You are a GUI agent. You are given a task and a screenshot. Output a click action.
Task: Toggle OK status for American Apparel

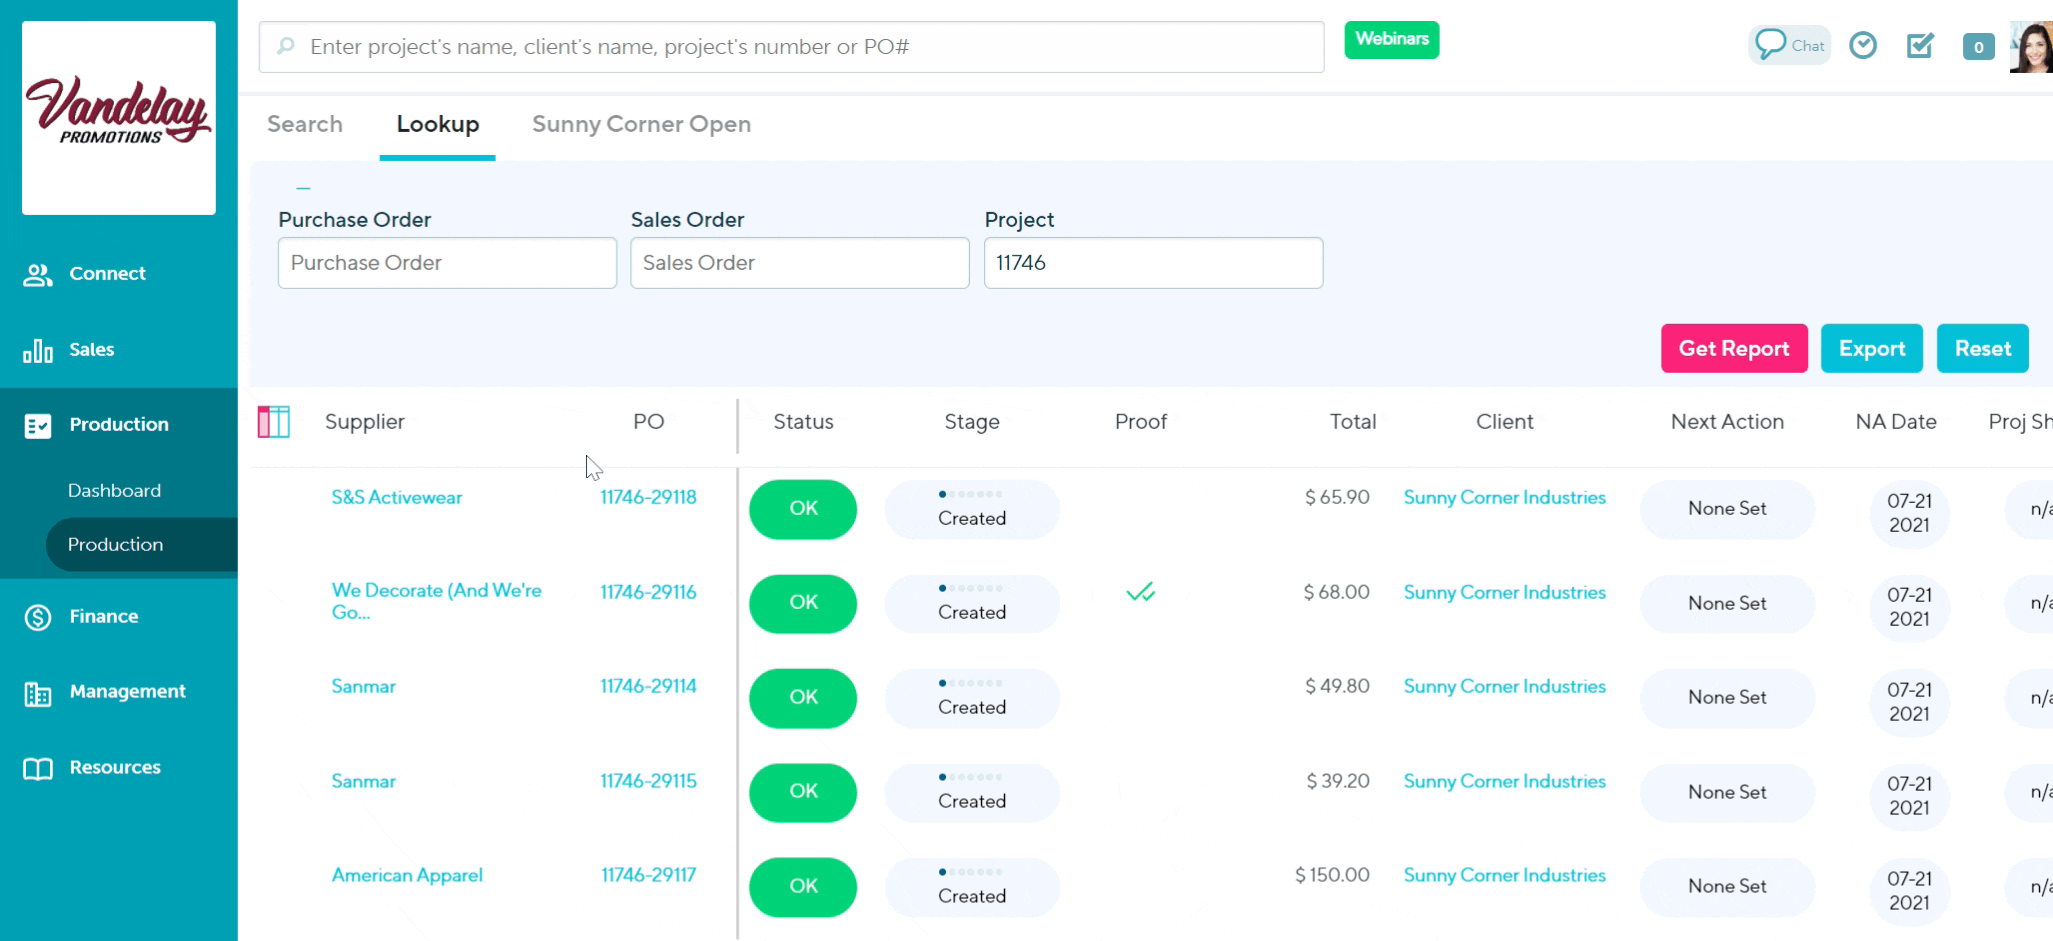tap(803, 887)
